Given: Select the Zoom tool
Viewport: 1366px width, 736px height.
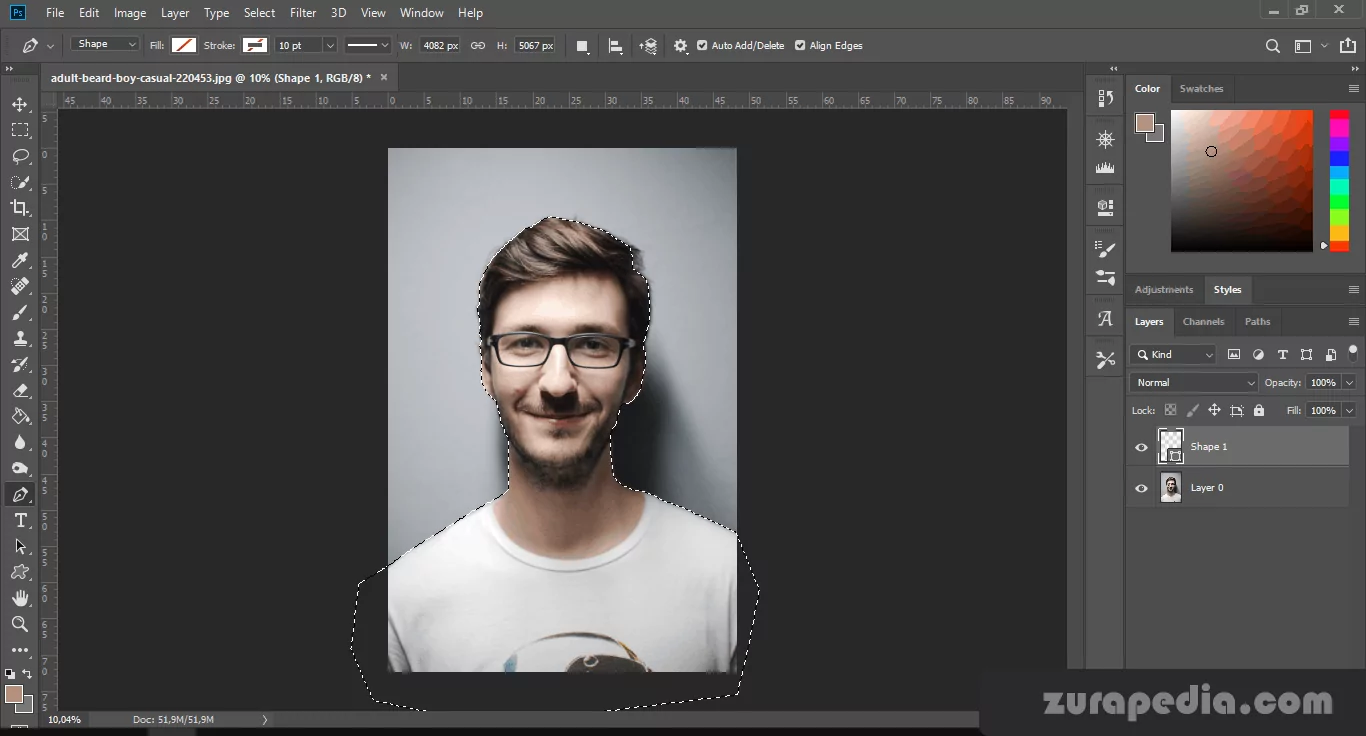Looking at the screenshot, I should tap(20, 624).
